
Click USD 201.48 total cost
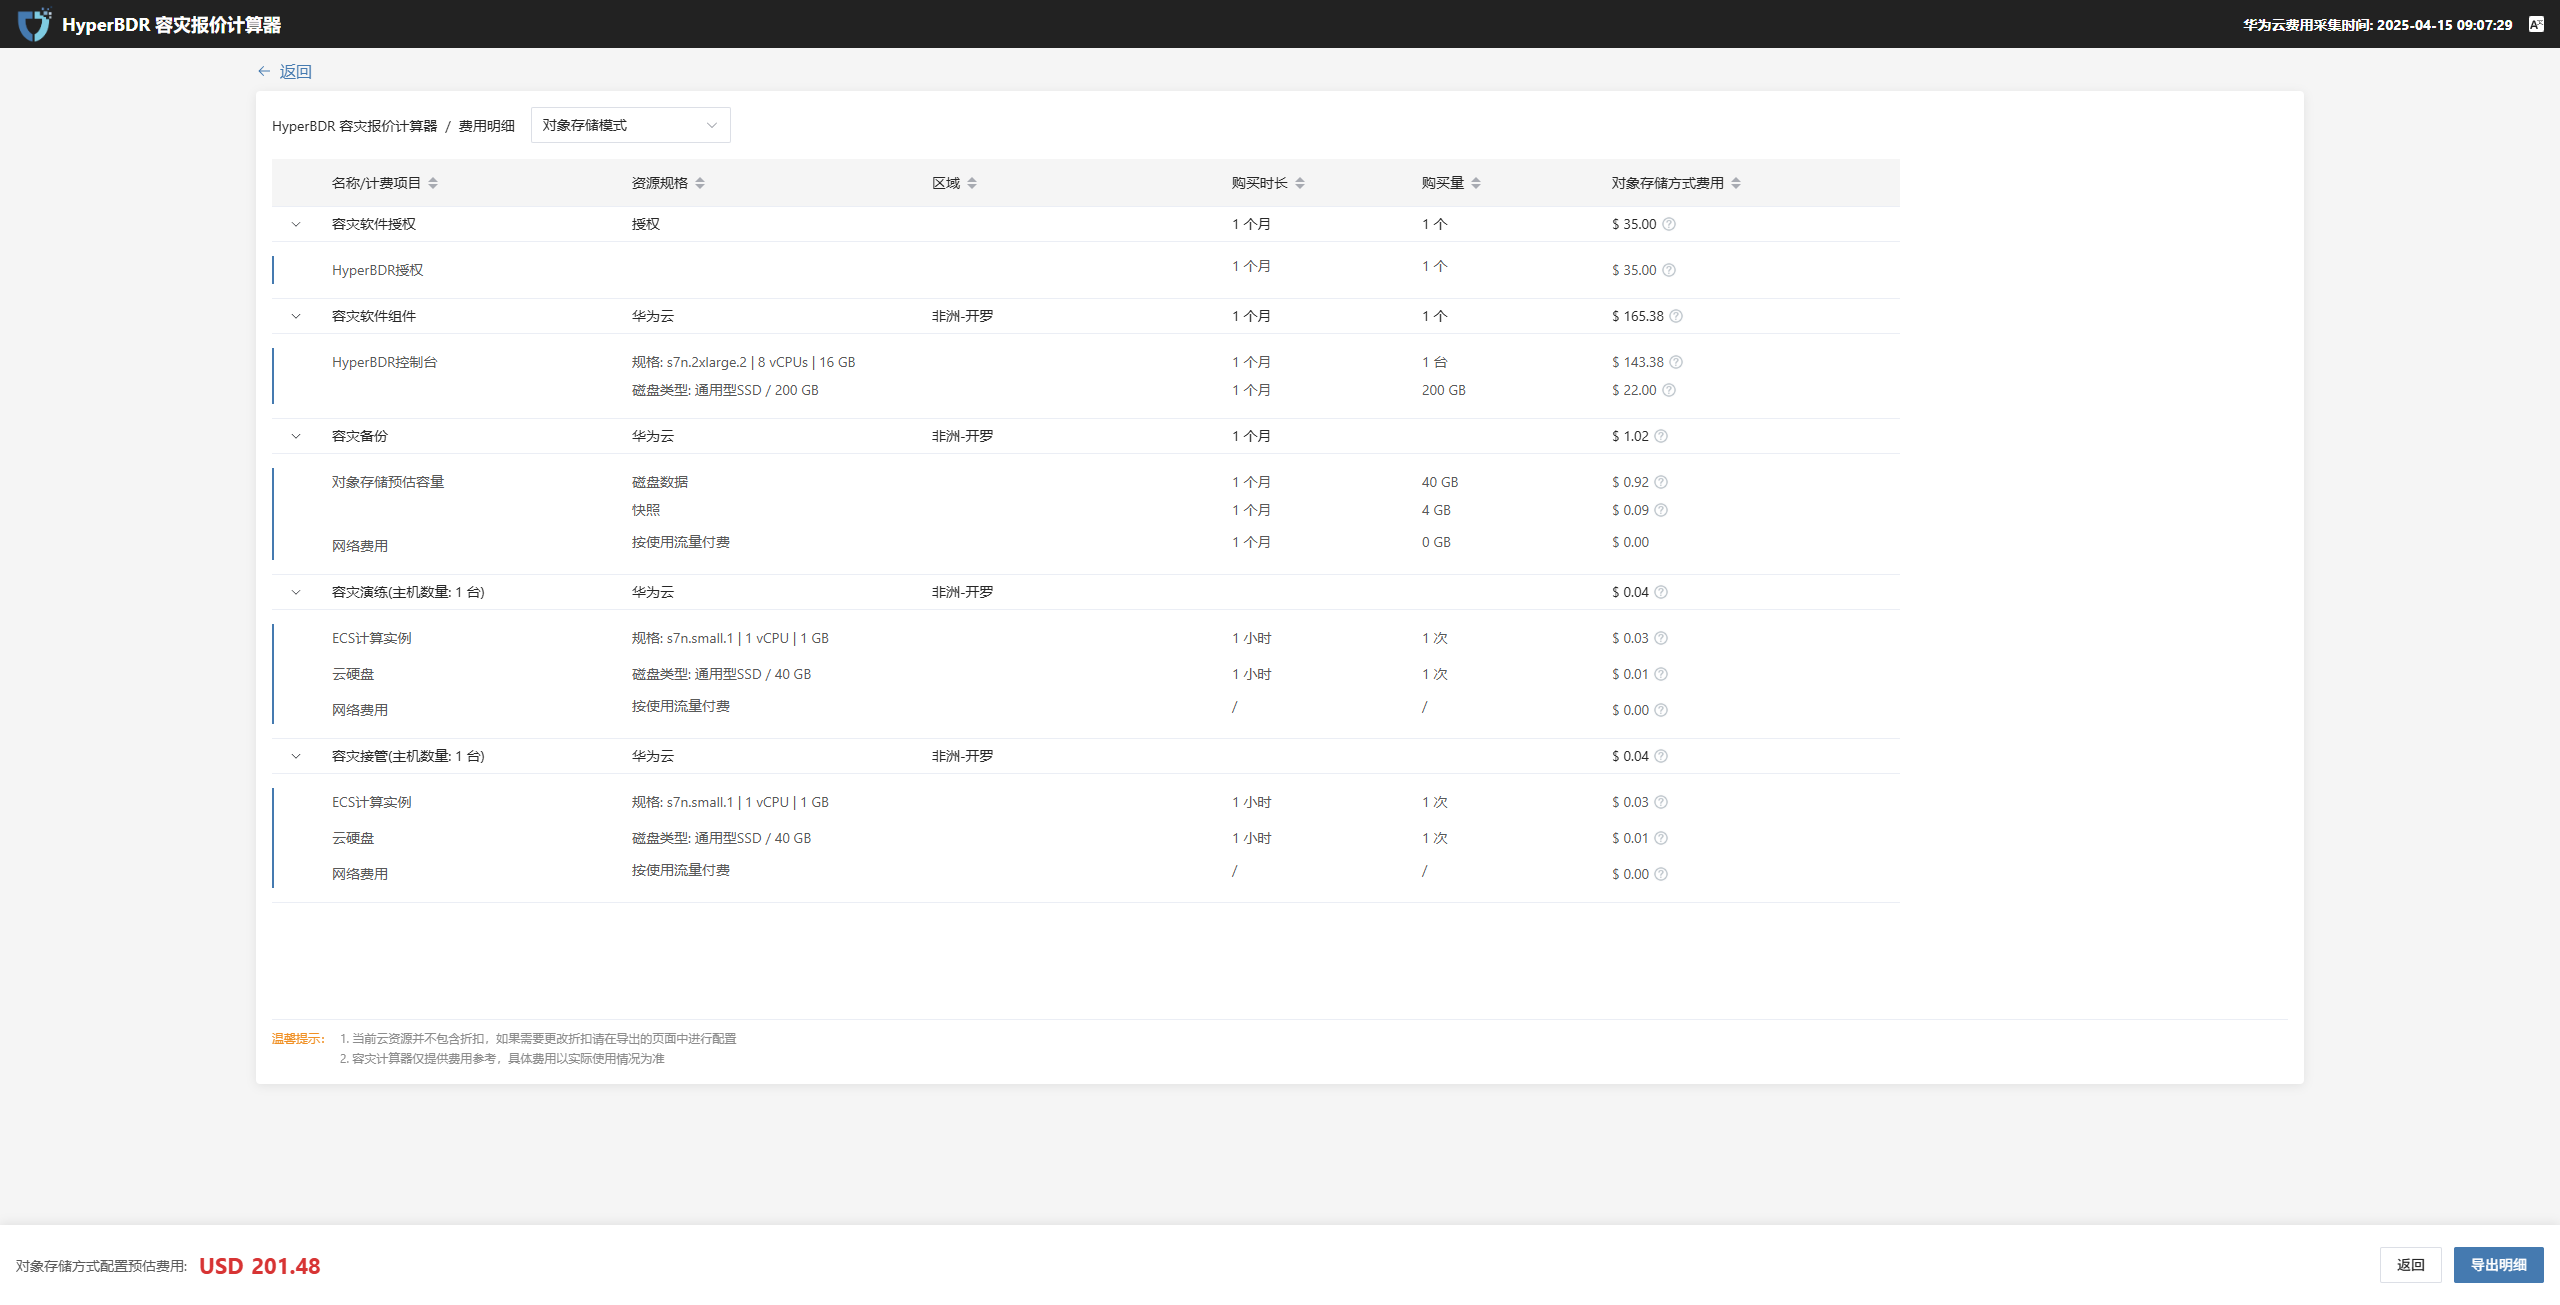[x=260, y=1266]
